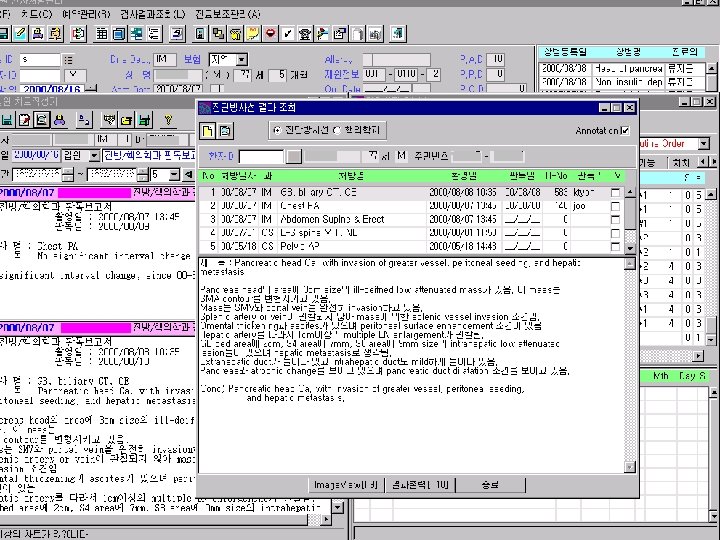The height and width of the screenshot is (540, 720).
Task: Open the menu labeled (R)
Action: [85, 14]
